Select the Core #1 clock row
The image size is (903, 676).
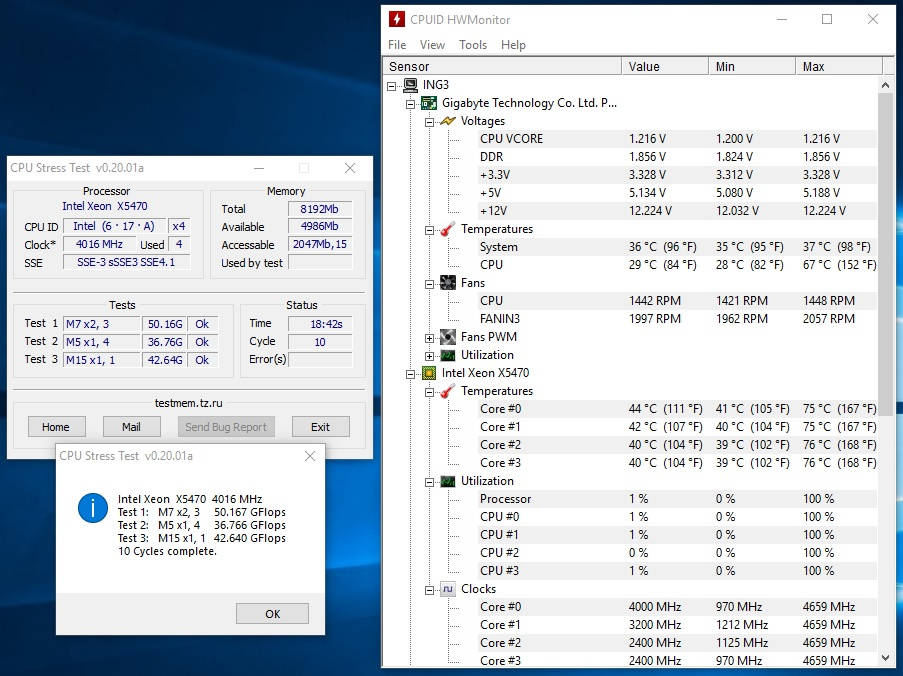point(677,625)
